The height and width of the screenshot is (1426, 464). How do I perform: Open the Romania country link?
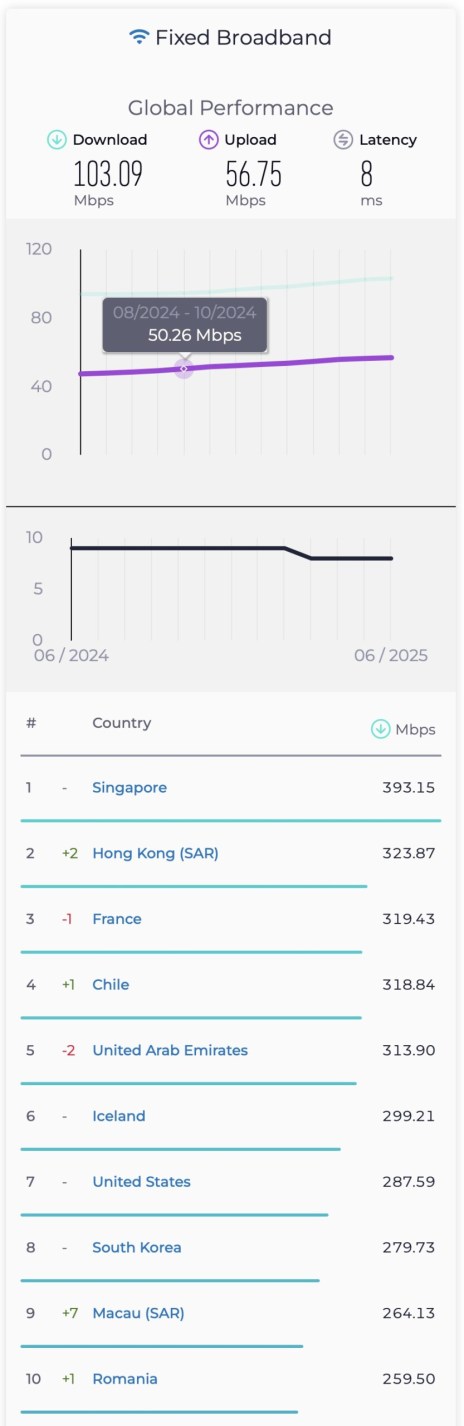click(x=125, y=1378)
